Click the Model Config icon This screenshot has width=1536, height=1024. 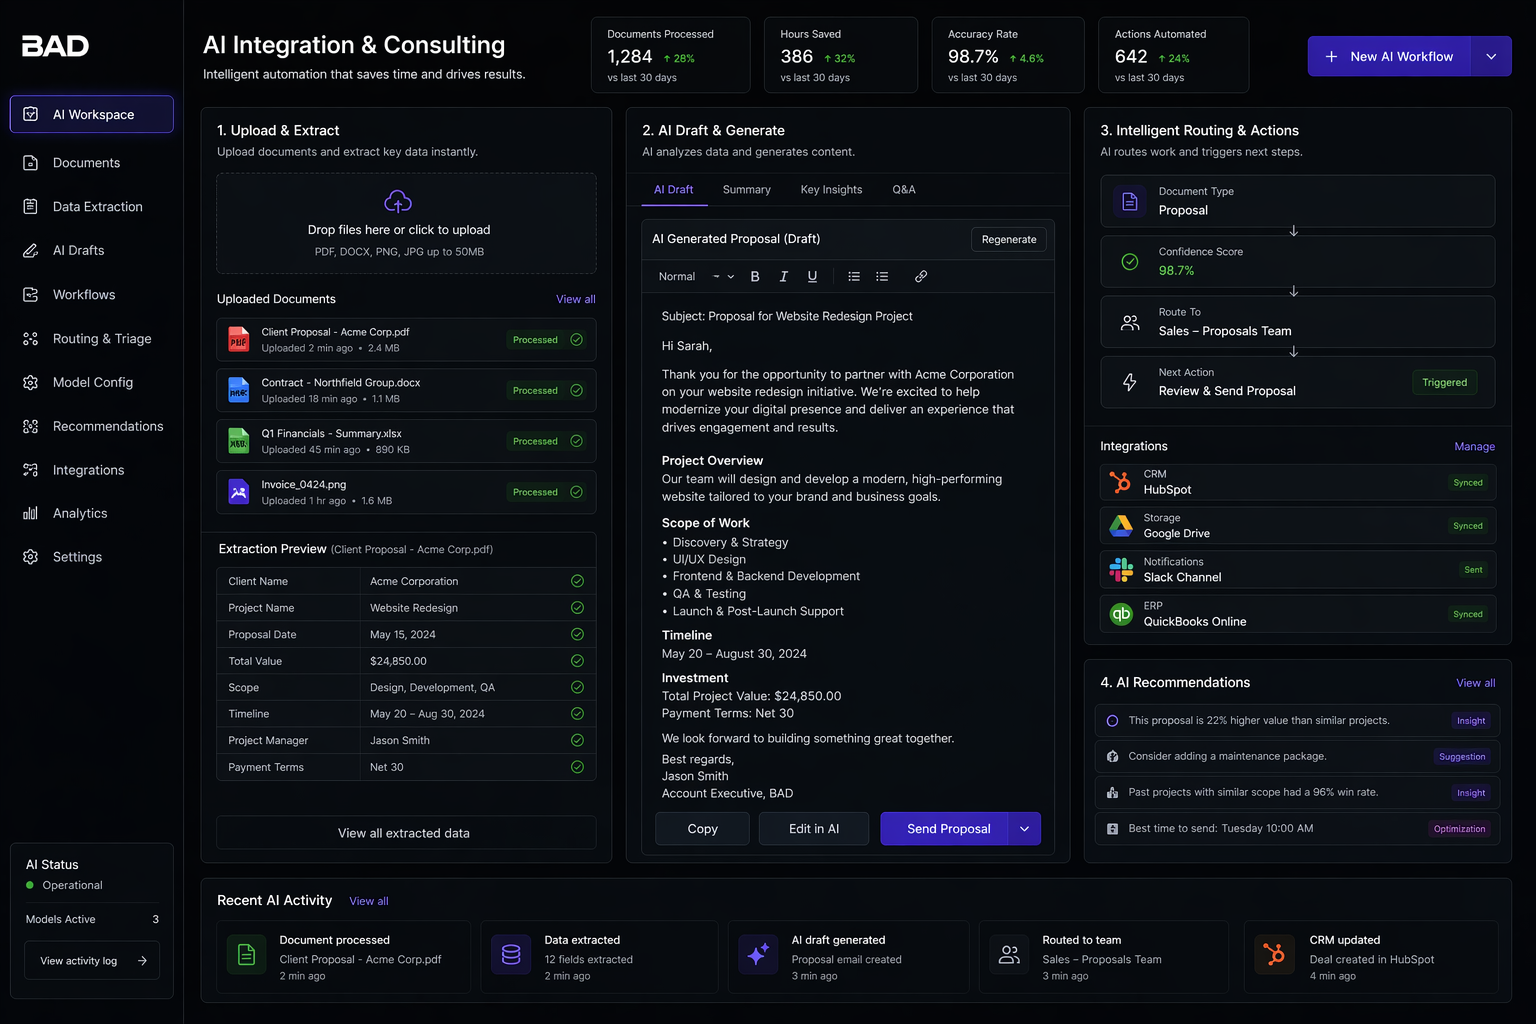(x=31, y=382)
